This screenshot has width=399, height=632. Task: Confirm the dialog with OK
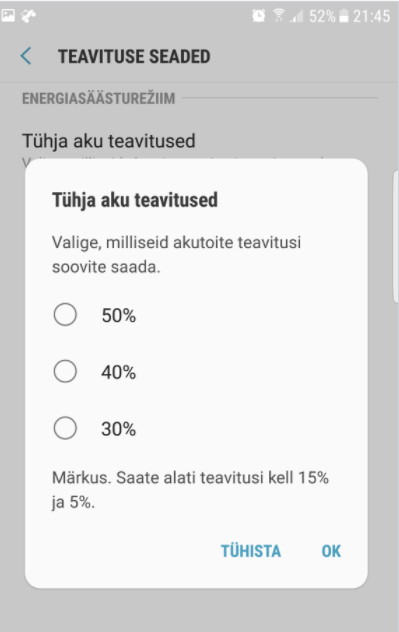(x=331, y=551)
